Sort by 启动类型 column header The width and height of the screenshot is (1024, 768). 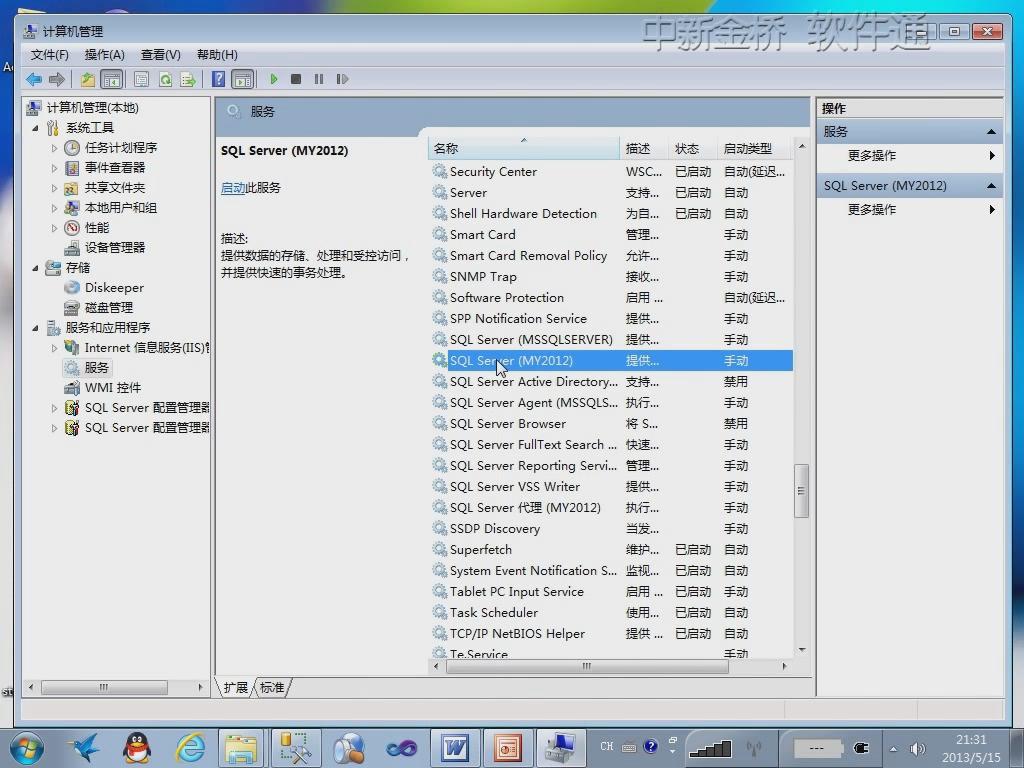(755, 148)
